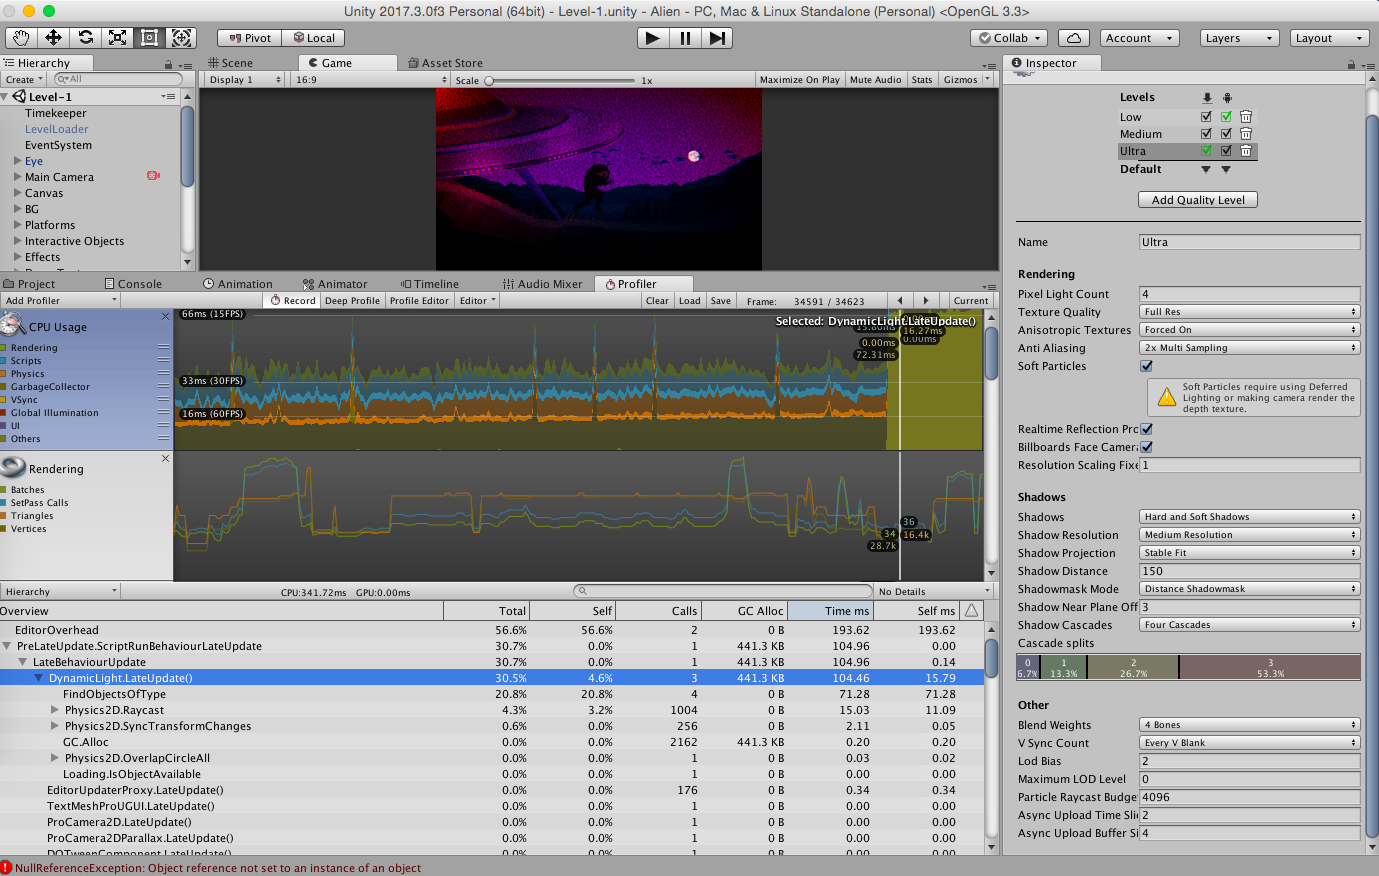This screenshot has width=1379, height=876.
Task: Close the Rendering profiler module
Action: point(166,458)
